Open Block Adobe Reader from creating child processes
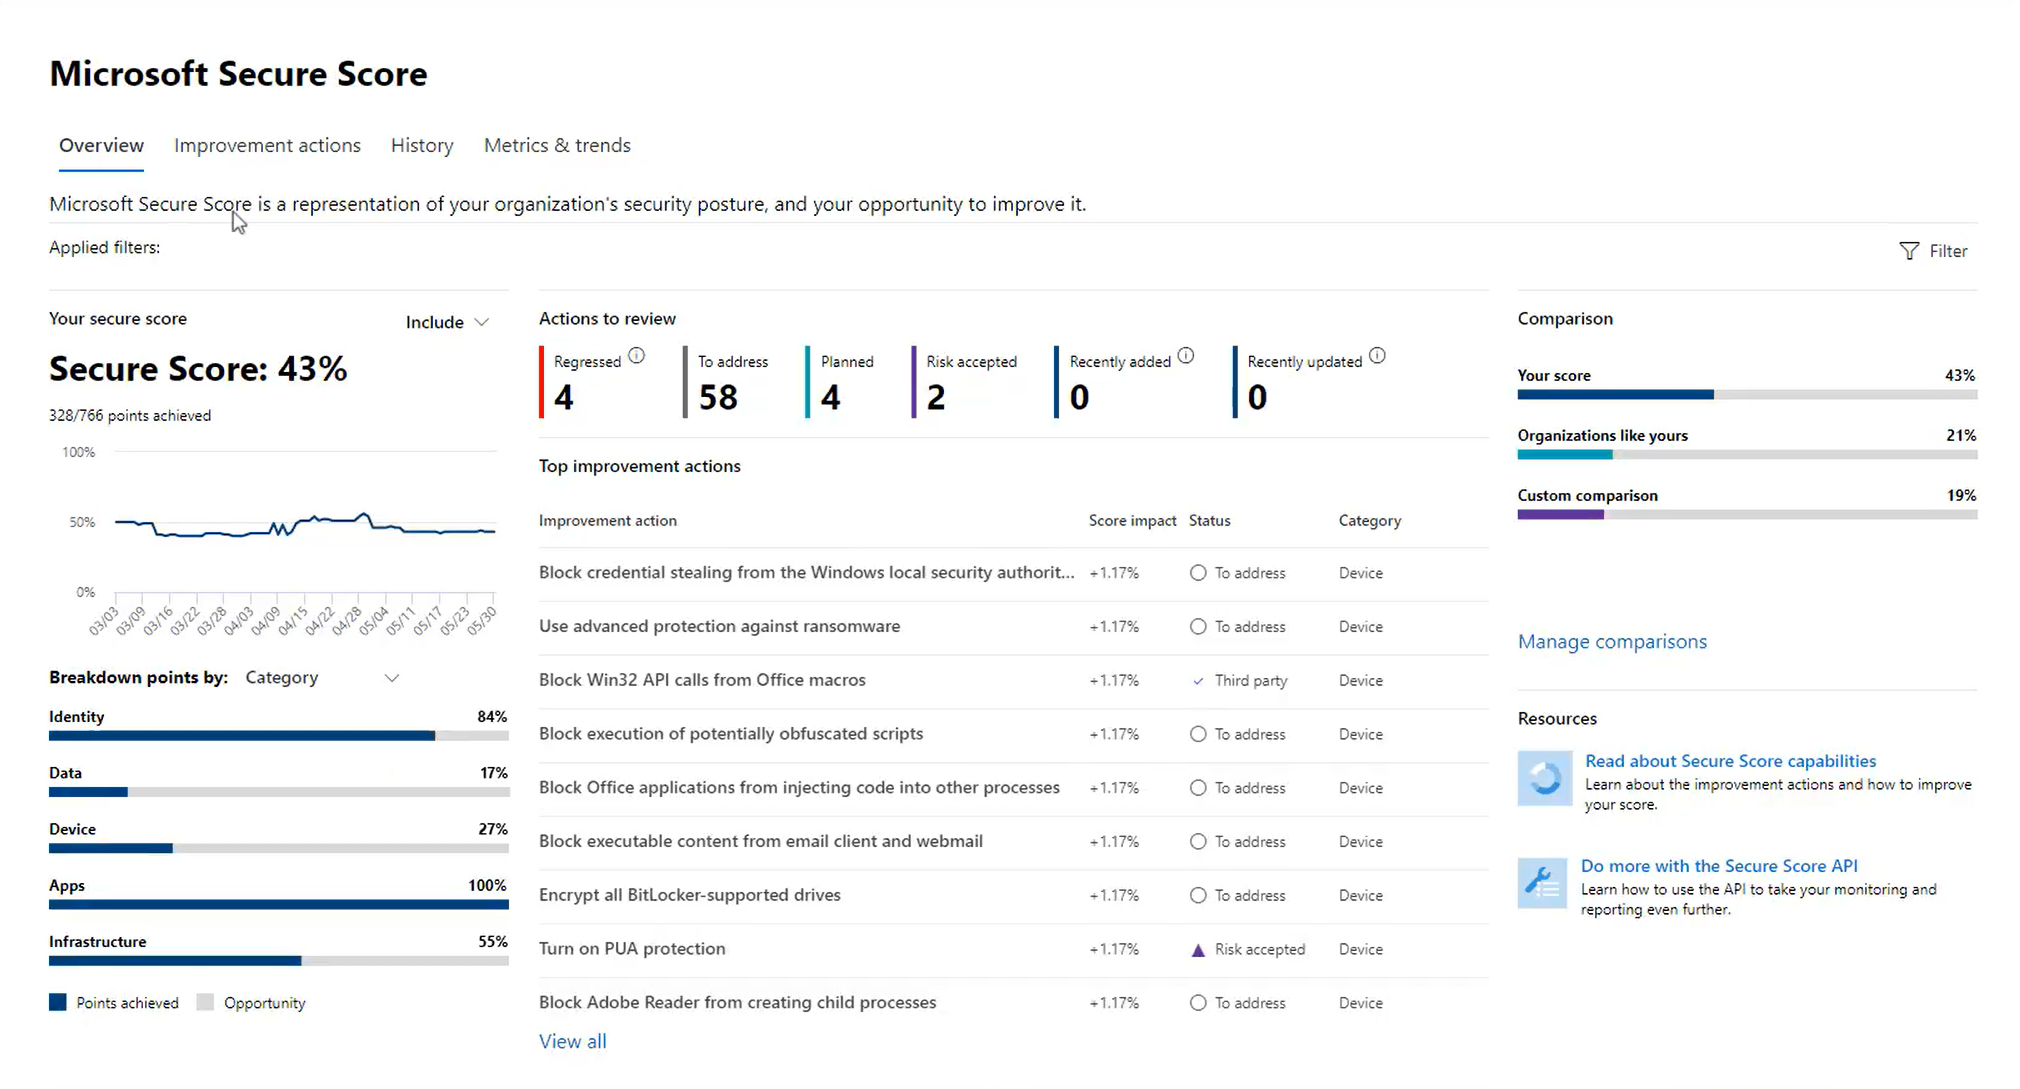 [x=737, y=1002]
